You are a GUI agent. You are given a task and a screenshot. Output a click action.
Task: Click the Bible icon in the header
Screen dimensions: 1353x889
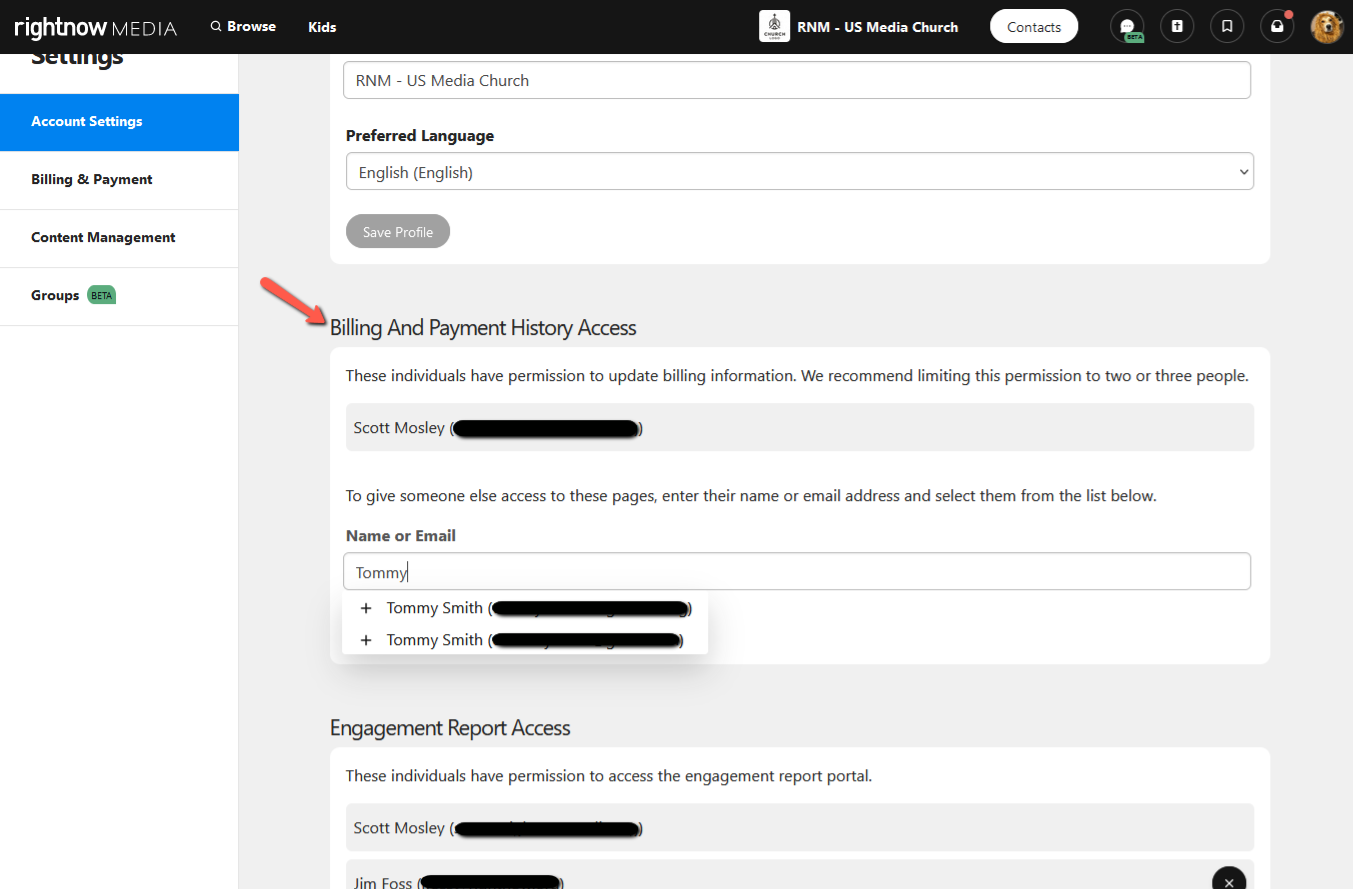coord(1177,27)
